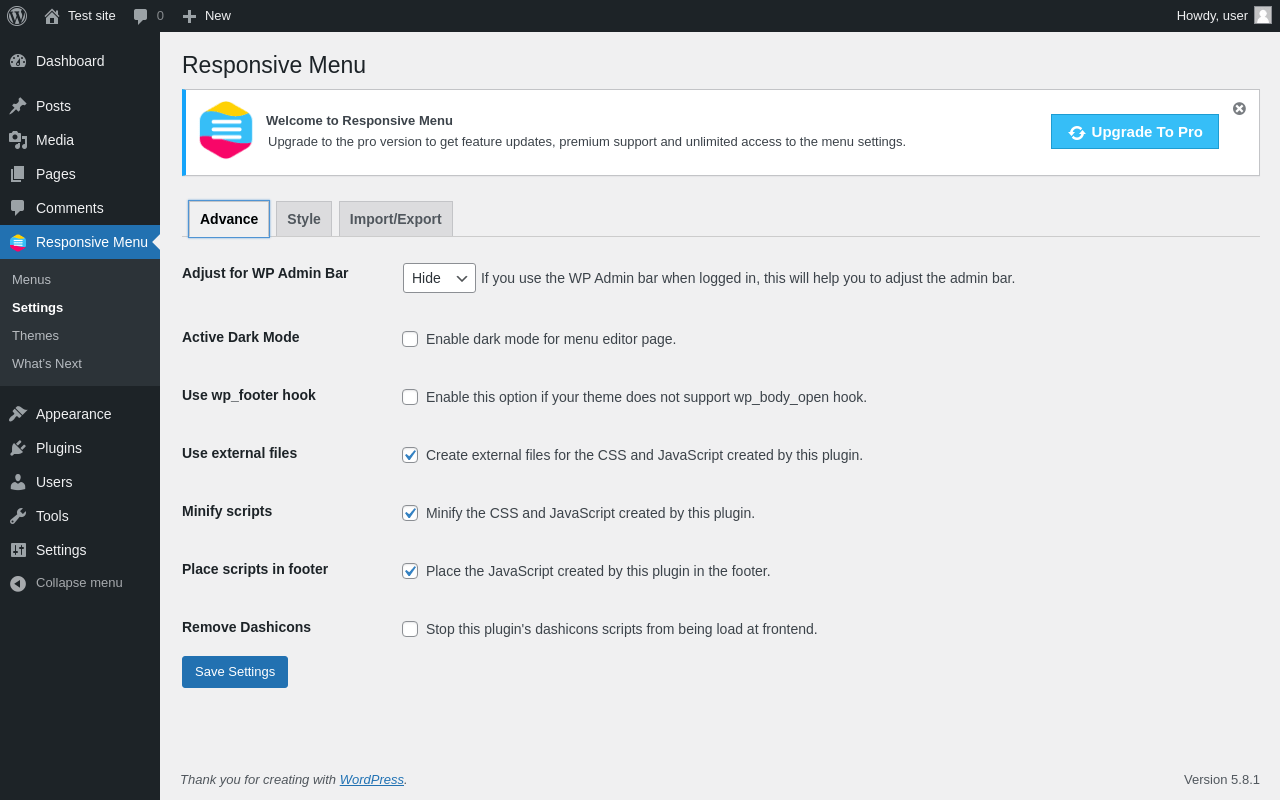
Task: Switch to the Import/Export tab
Action: pos(396,219)
